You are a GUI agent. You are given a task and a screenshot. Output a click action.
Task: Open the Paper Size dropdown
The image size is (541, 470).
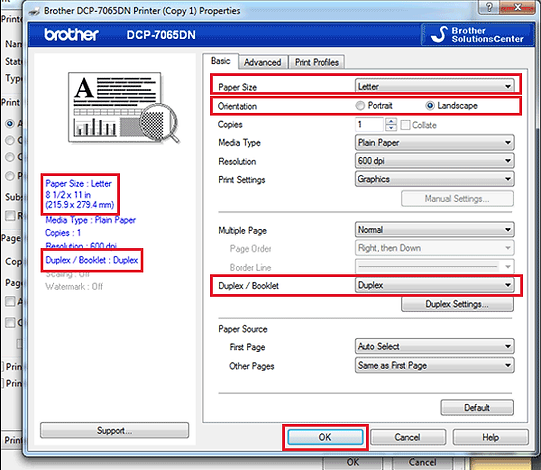(434, 86)
